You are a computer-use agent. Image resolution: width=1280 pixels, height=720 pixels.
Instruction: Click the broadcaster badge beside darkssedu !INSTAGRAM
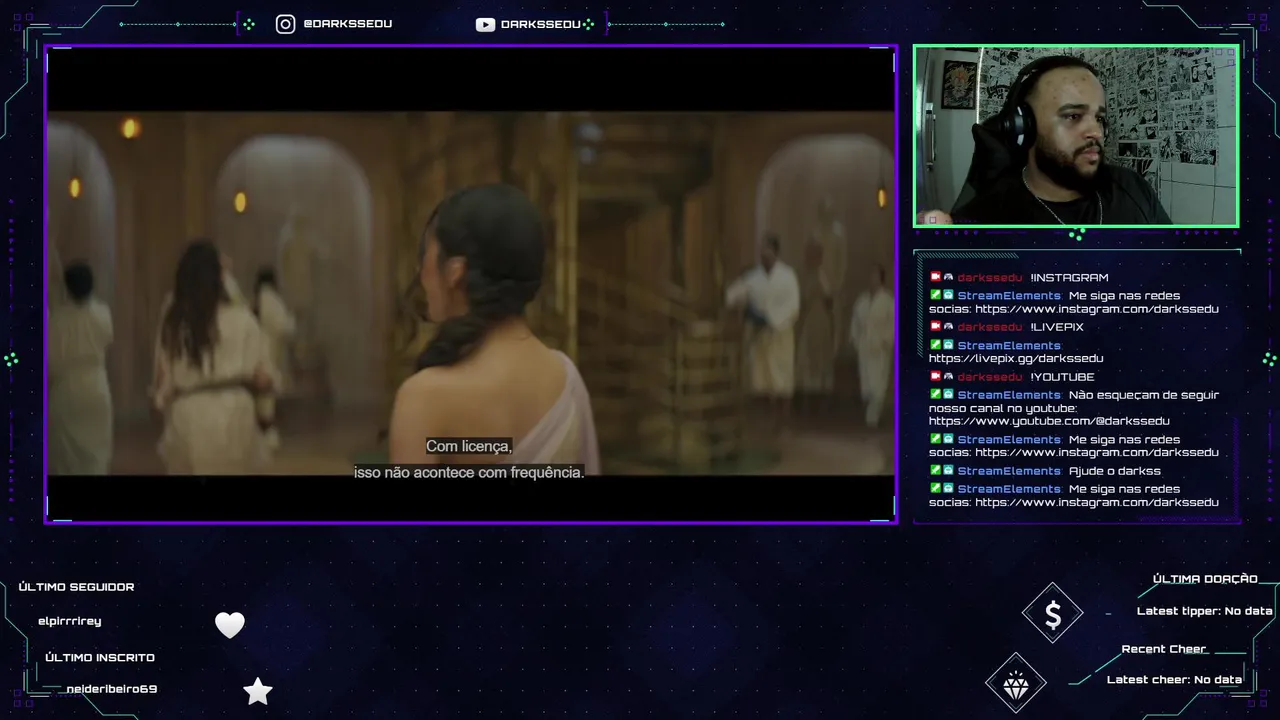(x=936, y=277)
